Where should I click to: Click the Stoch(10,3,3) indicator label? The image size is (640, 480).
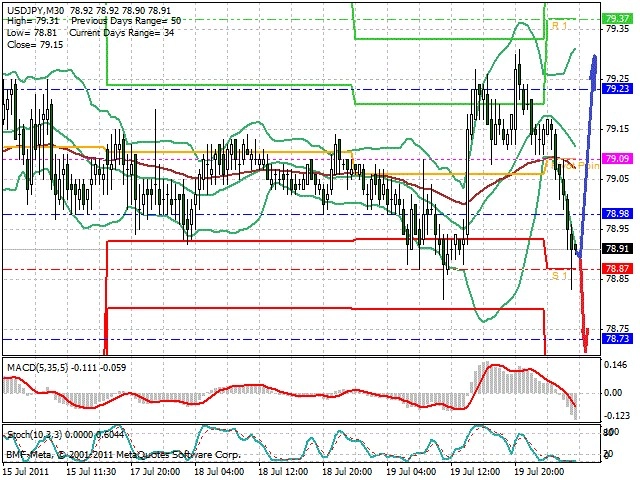click(35, 435)
